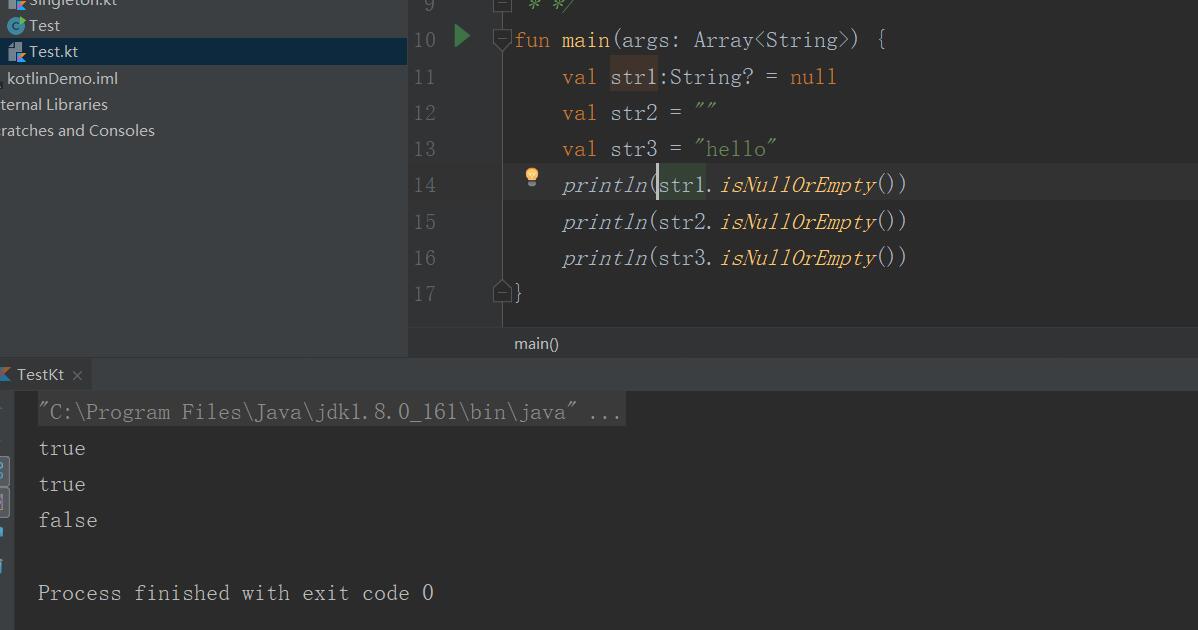Expand External Libraries node

[53, 105]
